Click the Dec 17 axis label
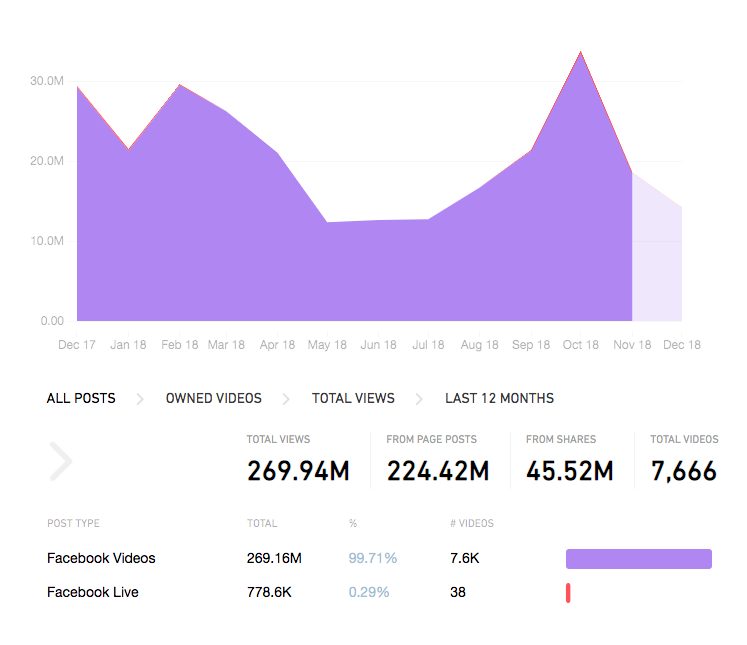 [x=77, y=345]
